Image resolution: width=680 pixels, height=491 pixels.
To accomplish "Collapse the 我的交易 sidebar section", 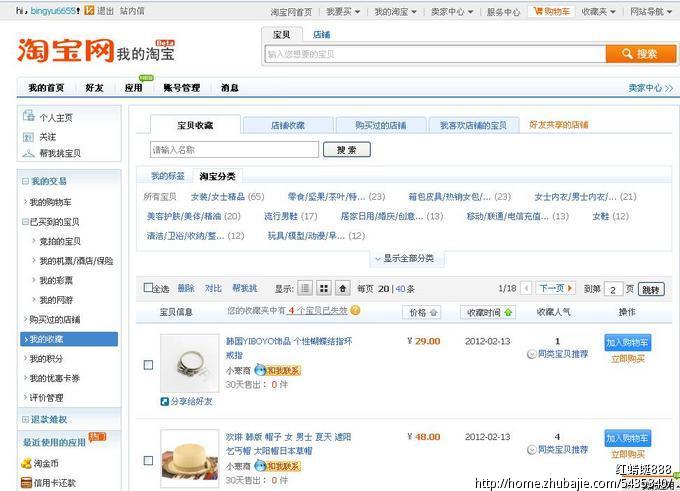I will [x=26, y=181].
